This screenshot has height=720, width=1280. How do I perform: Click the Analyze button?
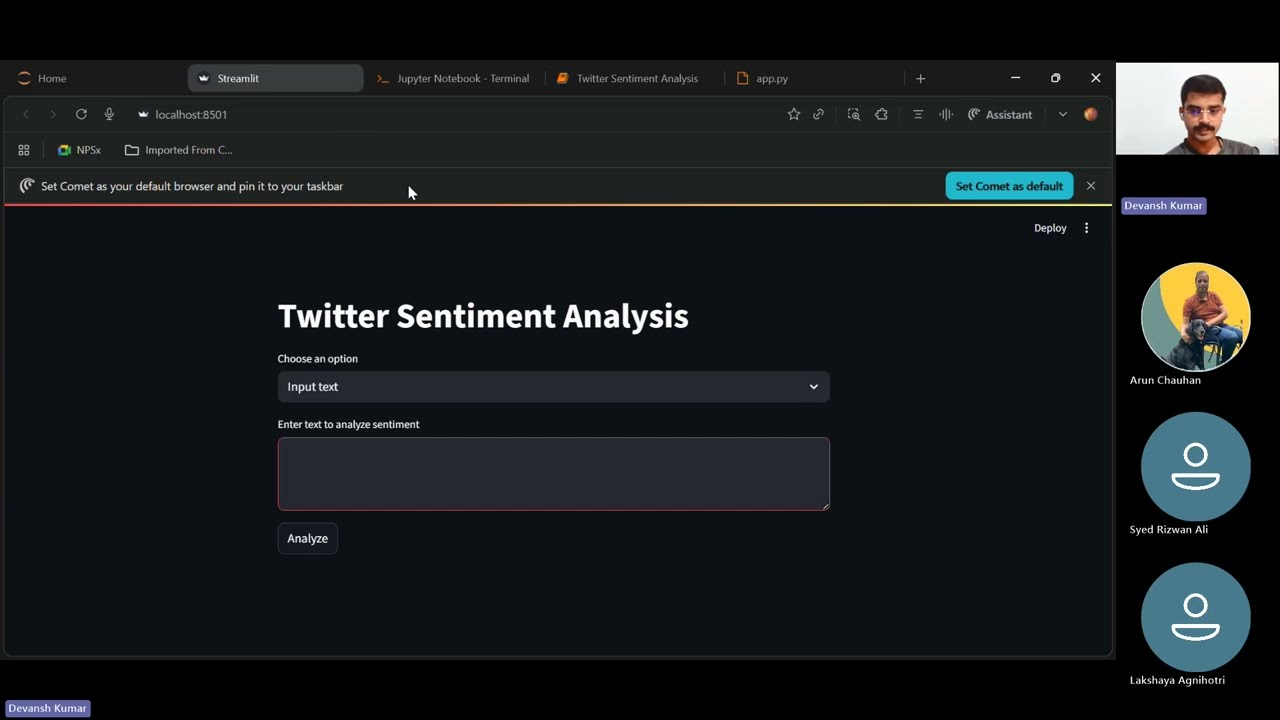pos(308,538)
